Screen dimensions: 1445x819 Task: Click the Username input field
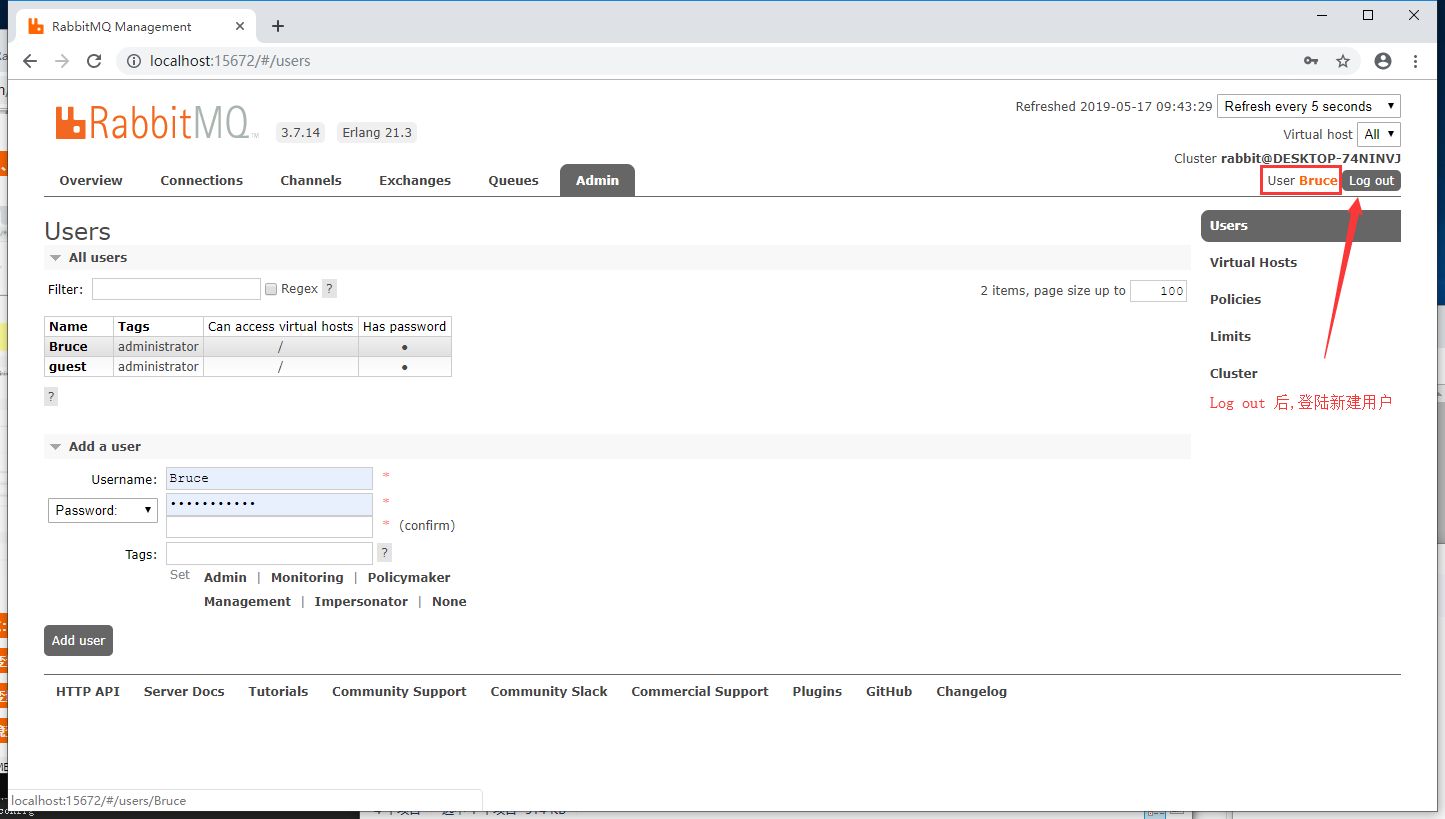click(269, 478)
